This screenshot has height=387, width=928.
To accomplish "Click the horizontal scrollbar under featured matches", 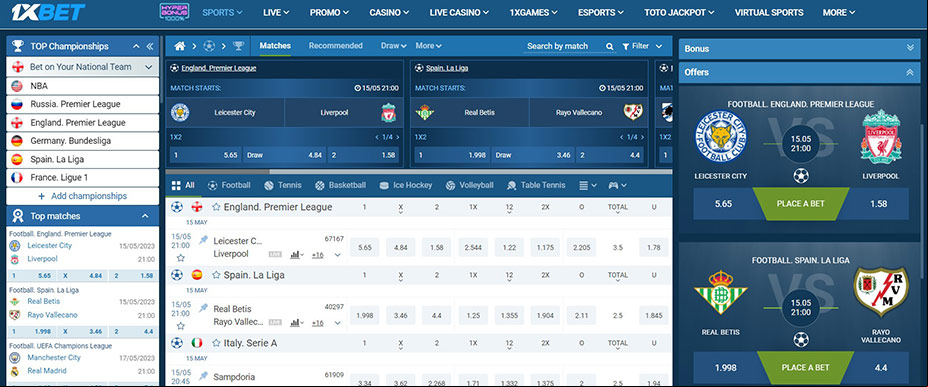I will click(x=419, y=172).
